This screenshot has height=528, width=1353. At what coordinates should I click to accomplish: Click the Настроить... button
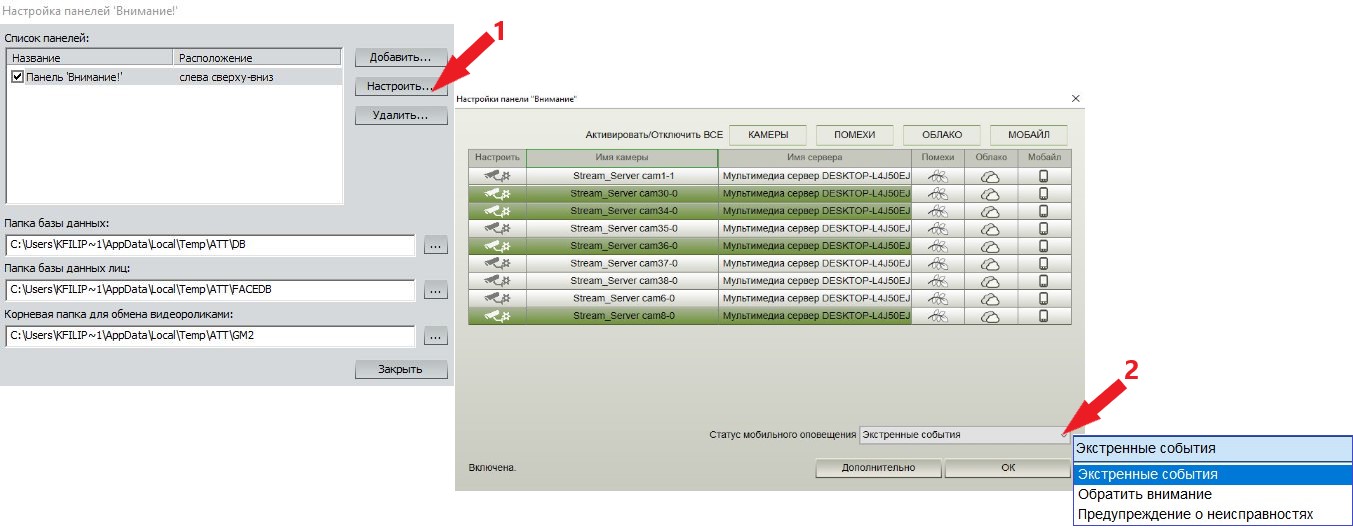[401, 87]
